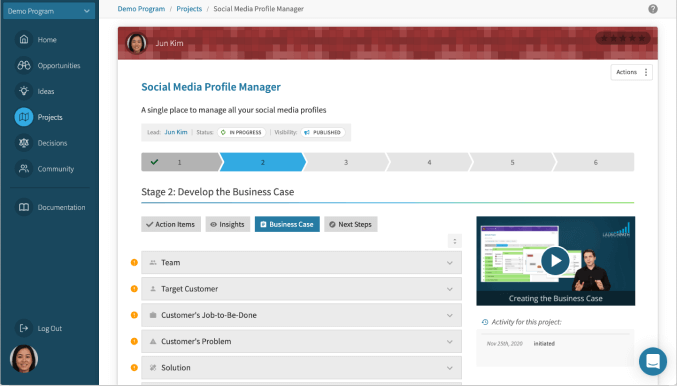Click the activity history clock icon
Screen dimensions: 677x386
(485, 322)
